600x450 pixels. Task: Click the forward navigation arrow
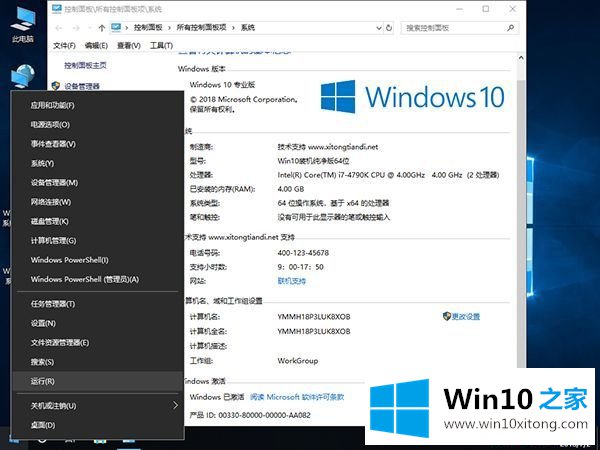point(76,28)
